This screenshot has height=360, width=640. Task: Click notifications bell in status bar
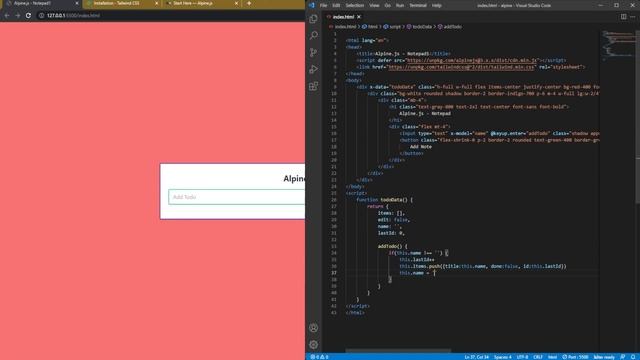point(633,357)
